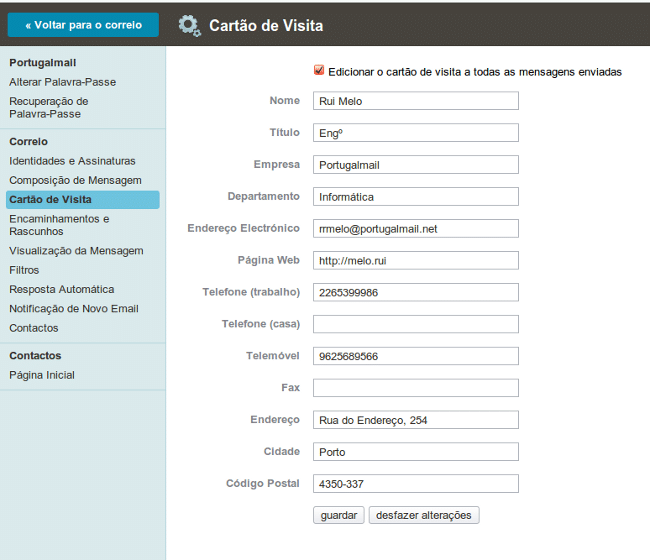Go to Composição de Mensagem settings
650x560 pixels.
[x=75, y=180]
